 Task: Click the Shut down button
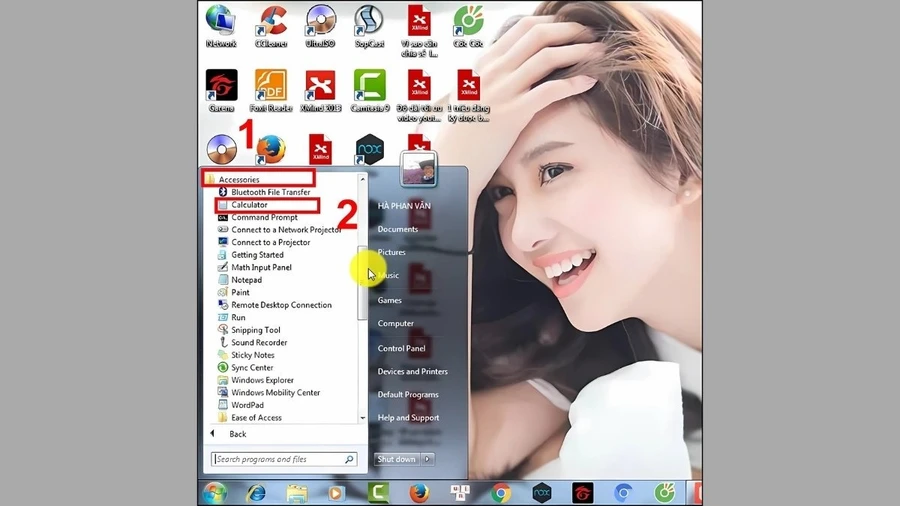[396, 459]
